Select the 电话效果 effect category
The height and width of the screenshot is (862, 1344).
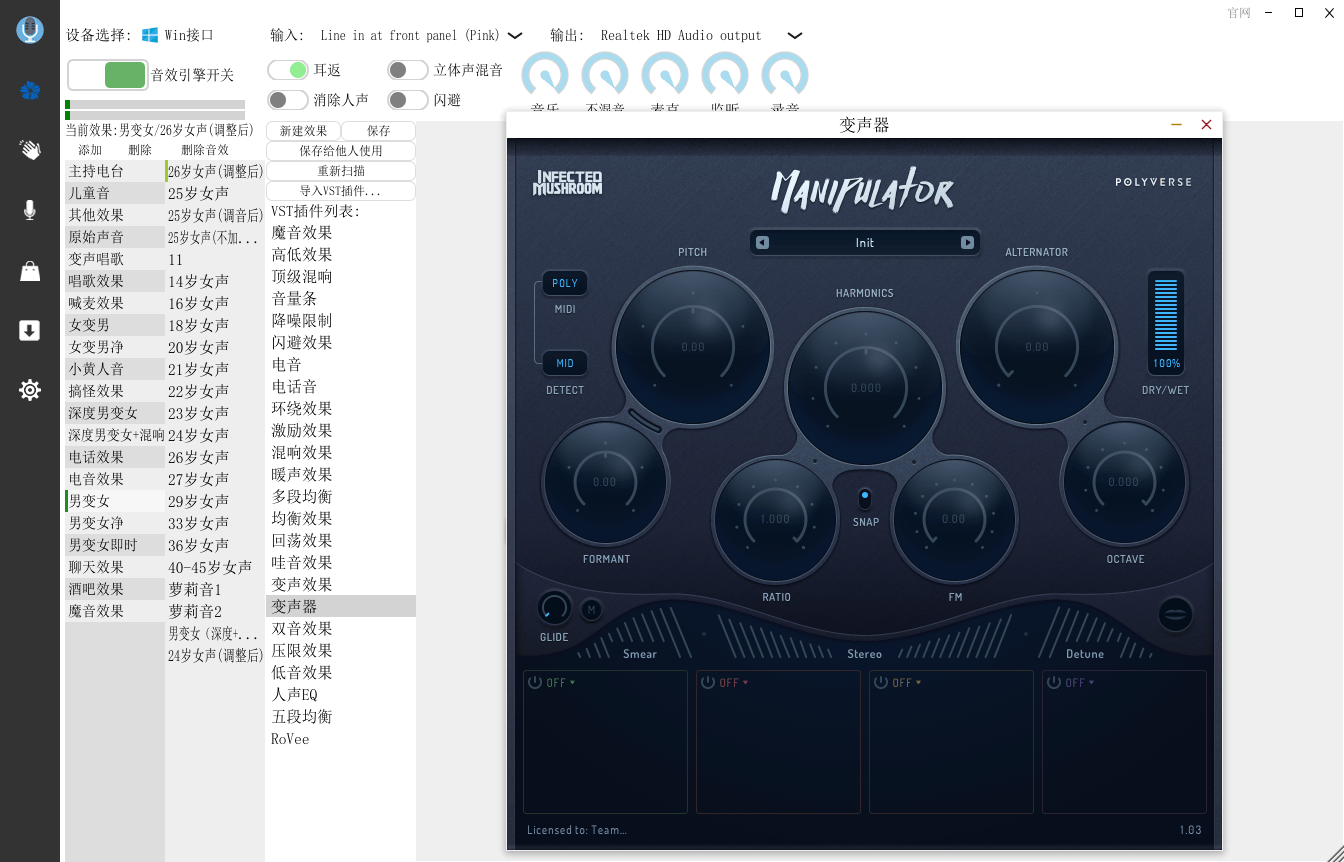pyautogui.click(x=115, y=457)
